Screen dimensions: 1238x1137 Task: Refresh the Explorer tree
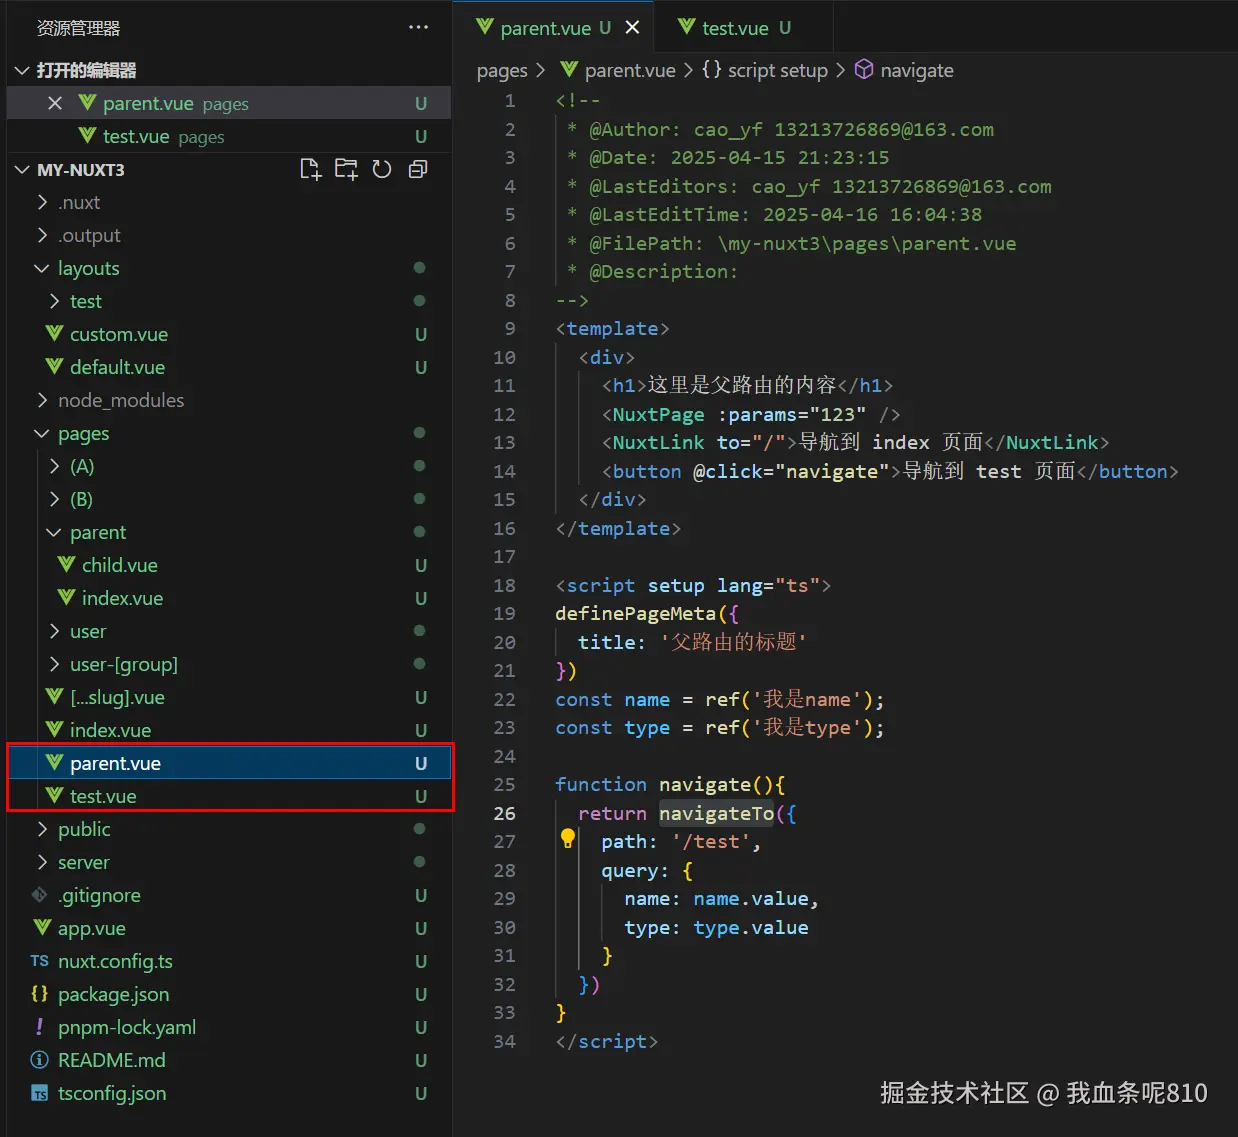[382, 169]
